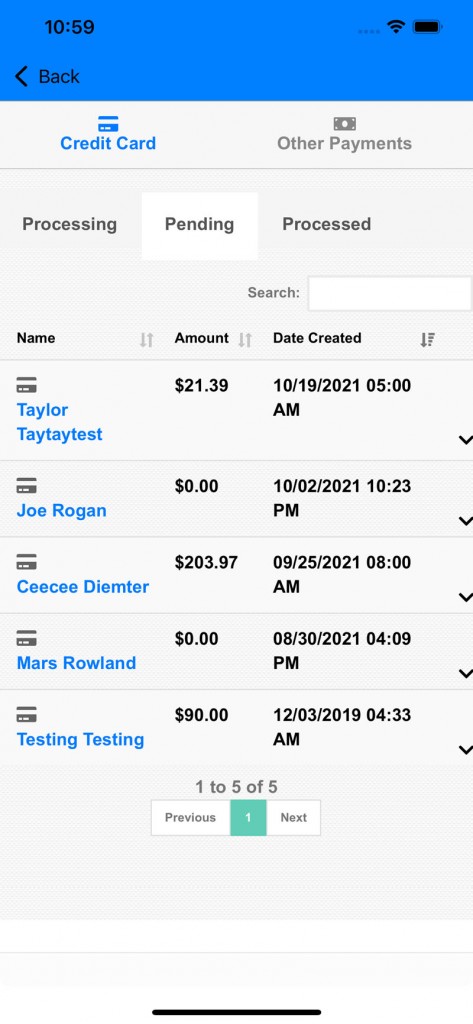Click the Next pagination button
Image resolution: width=473 pixels, height=1024 pixels.
coord(293,818)
